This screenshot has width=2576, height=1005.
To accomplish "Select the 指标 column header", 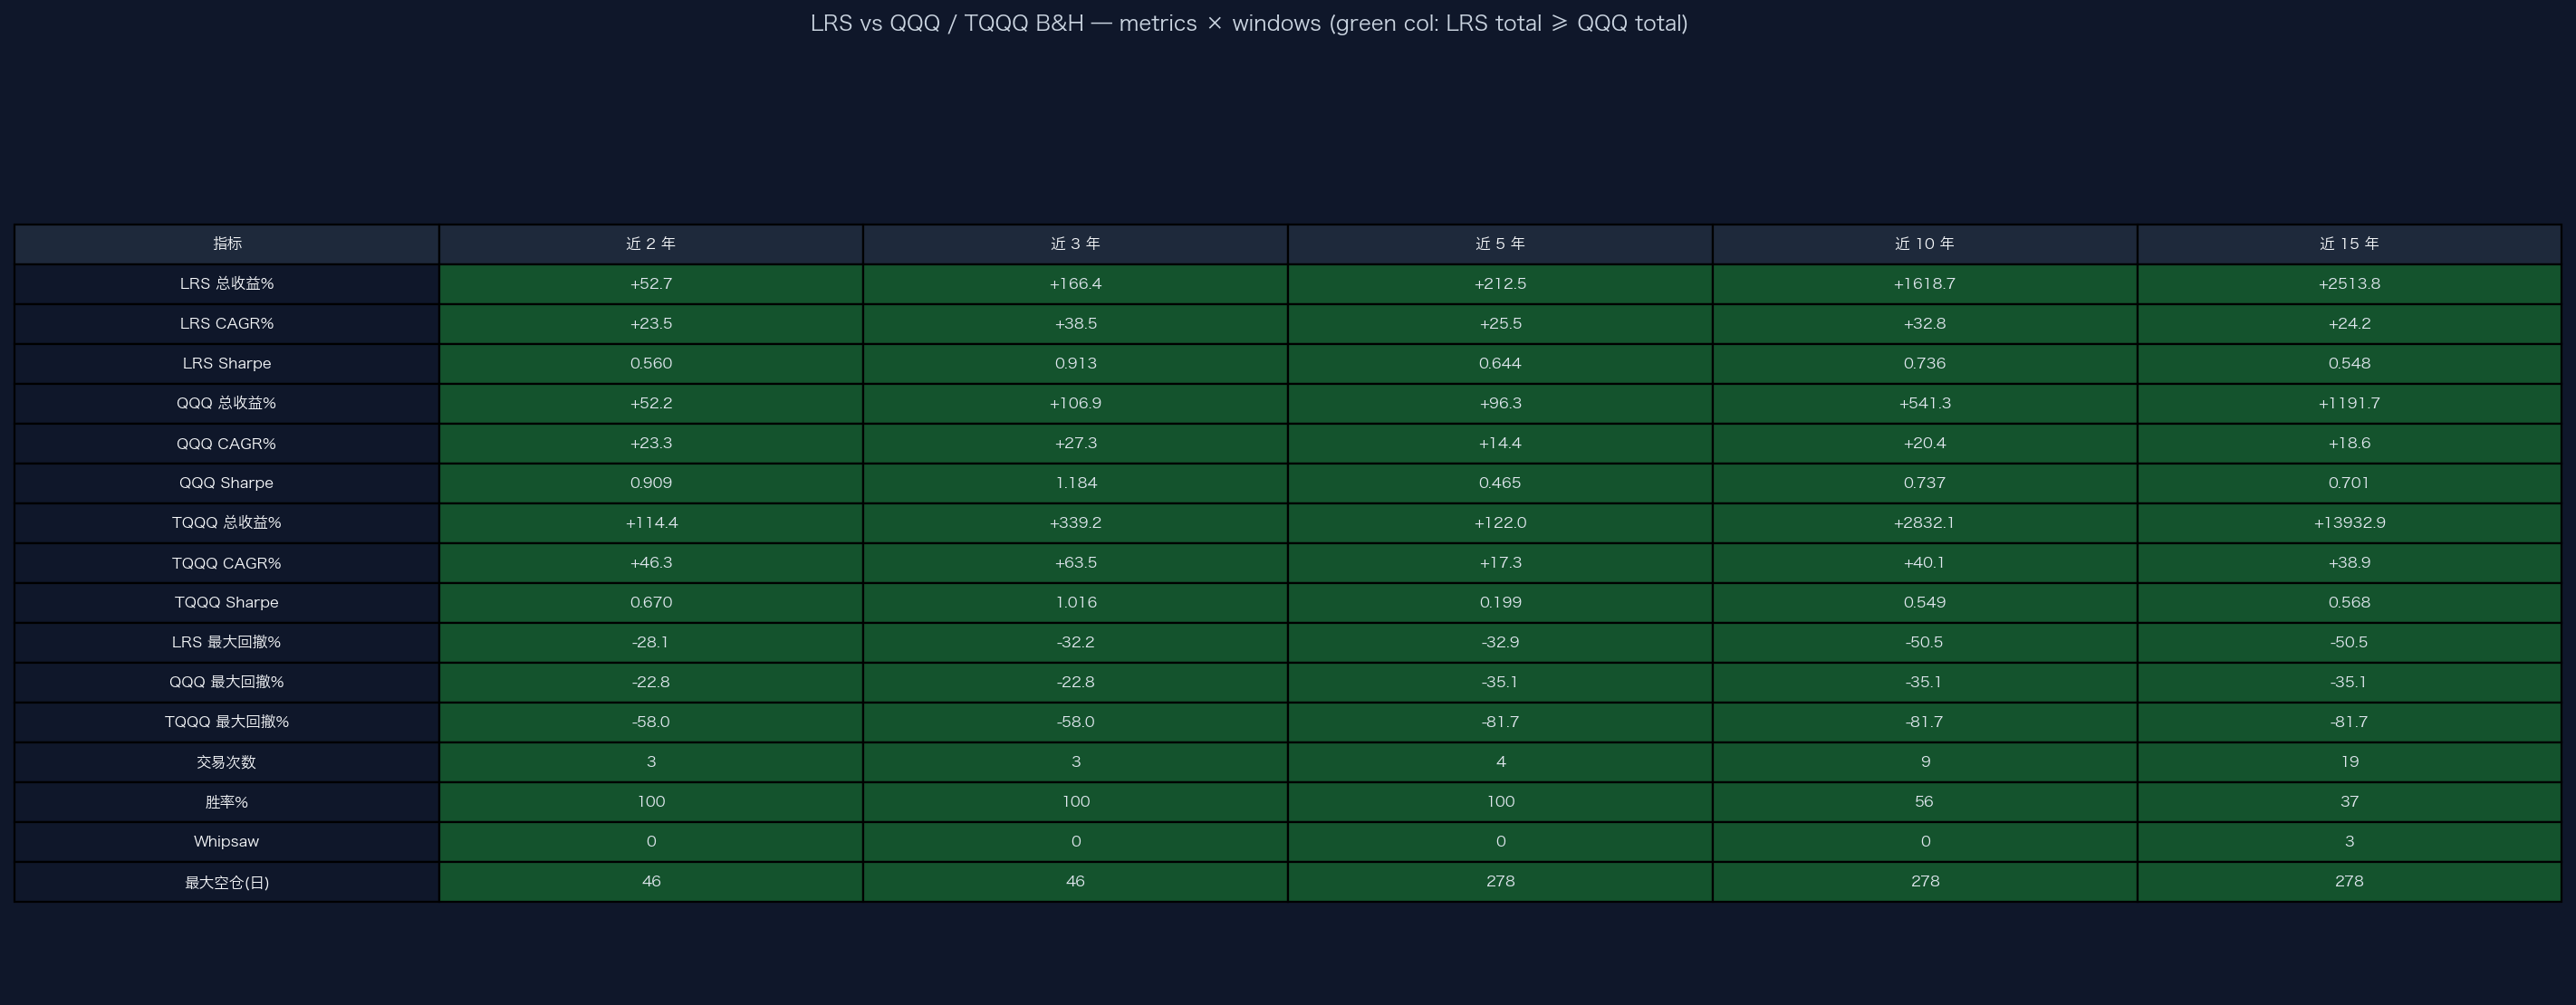I will click(x=227, y=244).
